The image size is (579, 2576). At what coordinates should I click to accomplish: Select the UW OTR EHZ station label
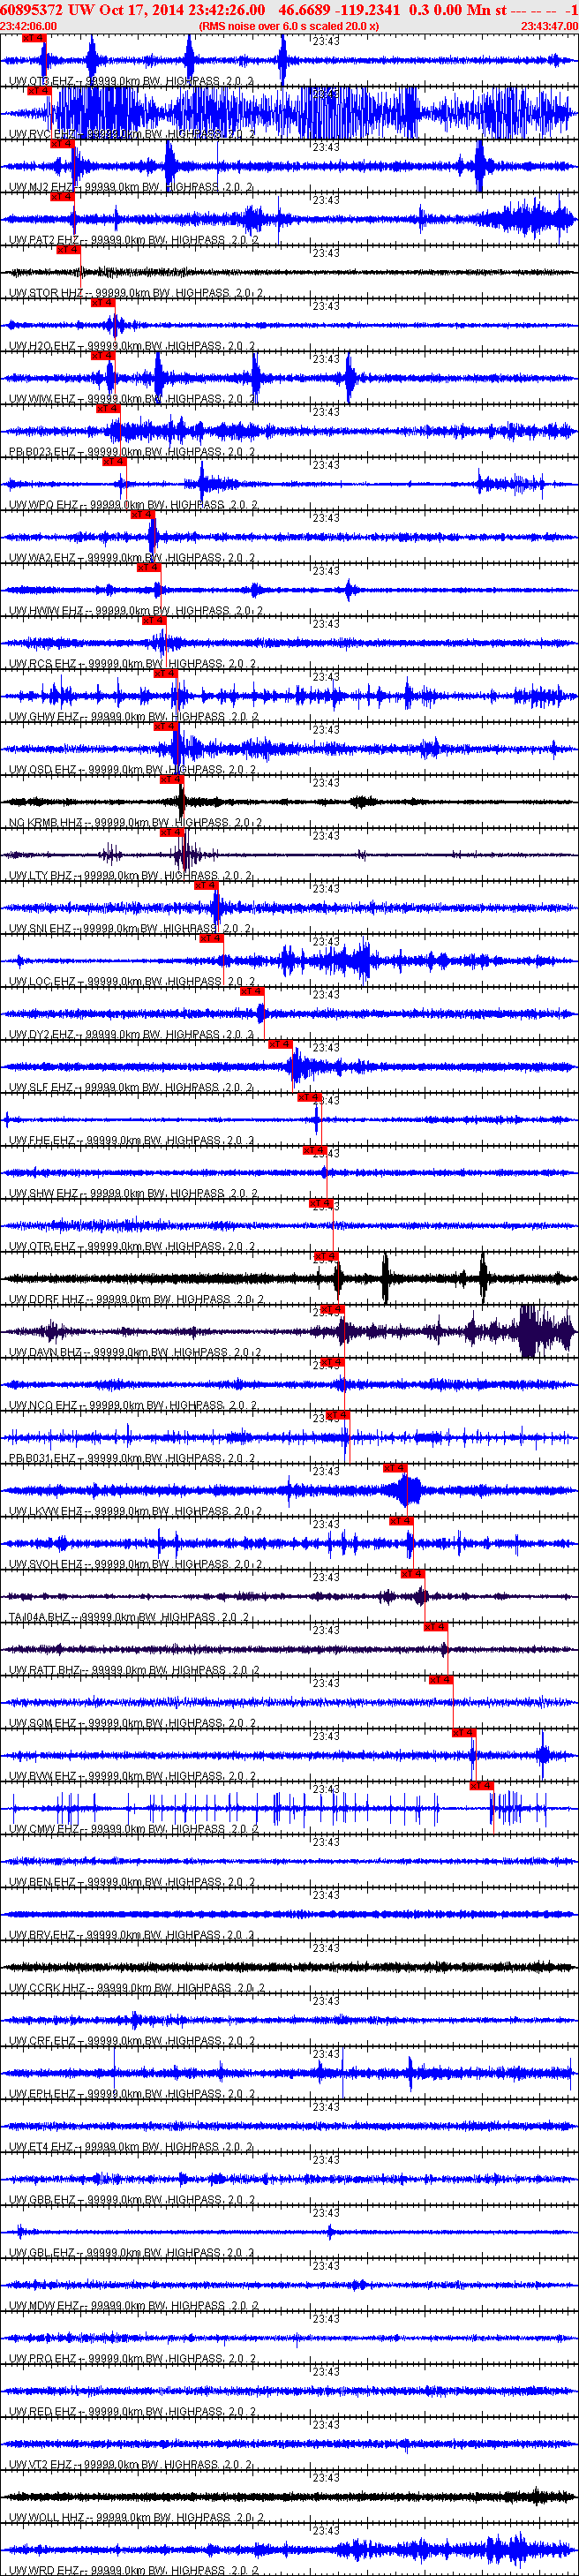tap(132, 1247)
